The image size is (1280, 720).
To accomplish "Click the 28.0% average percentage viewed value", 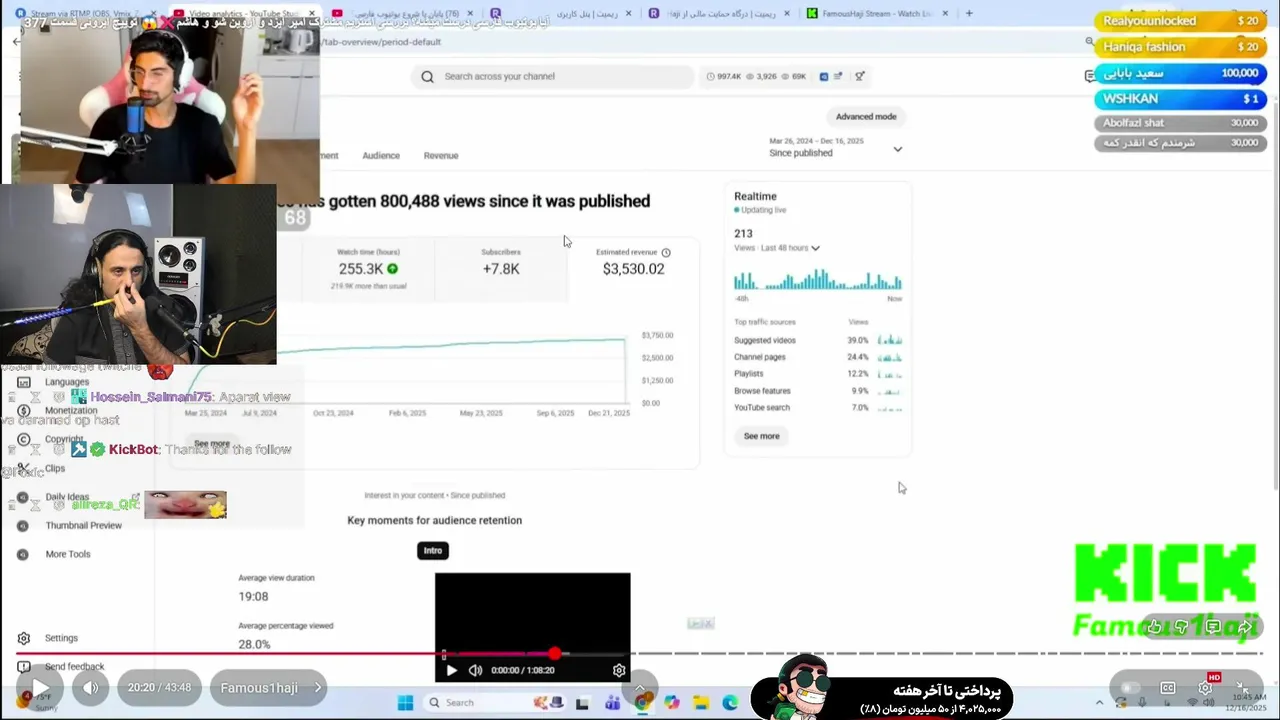I will point(254,644).
